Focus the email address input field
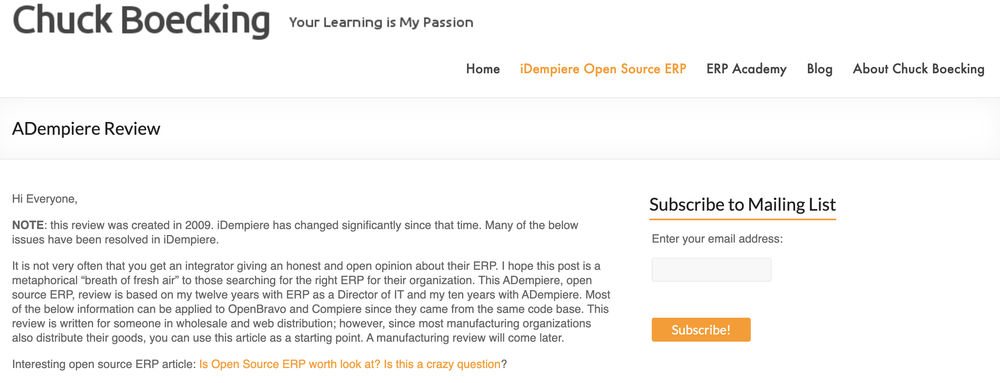Image resolution: width=1000 pixels, height=383 pixels. (711, 270)
